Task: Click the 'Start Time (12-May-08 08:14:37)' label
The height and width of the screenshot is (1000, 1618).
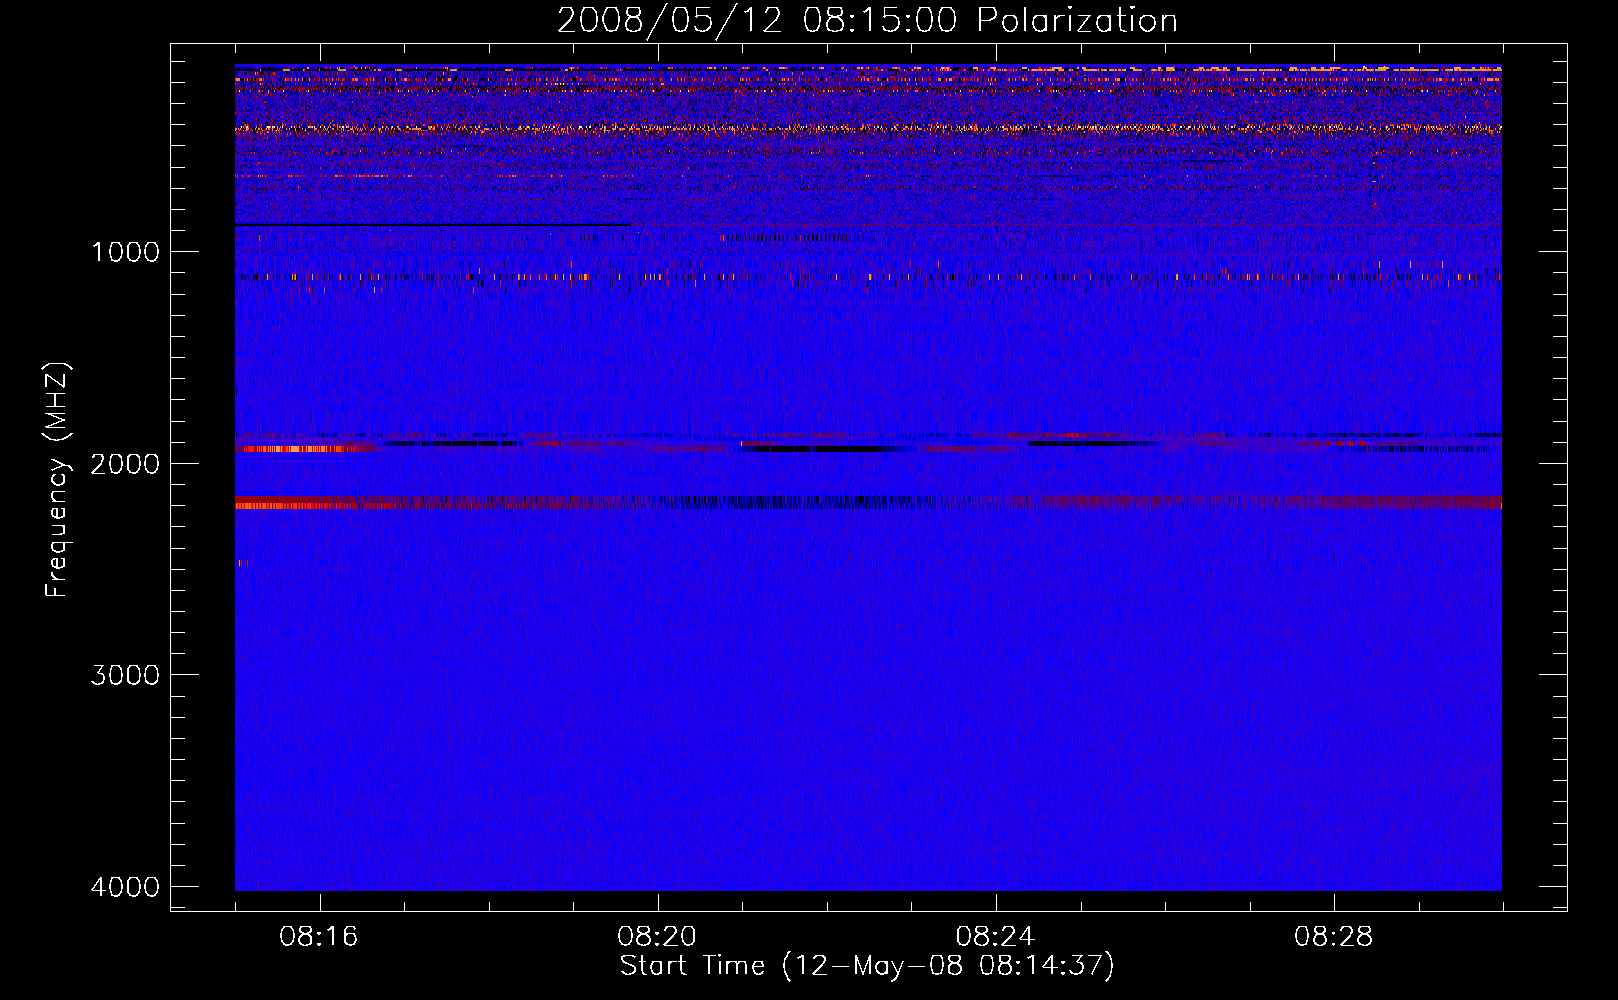Action: (867, 966)
